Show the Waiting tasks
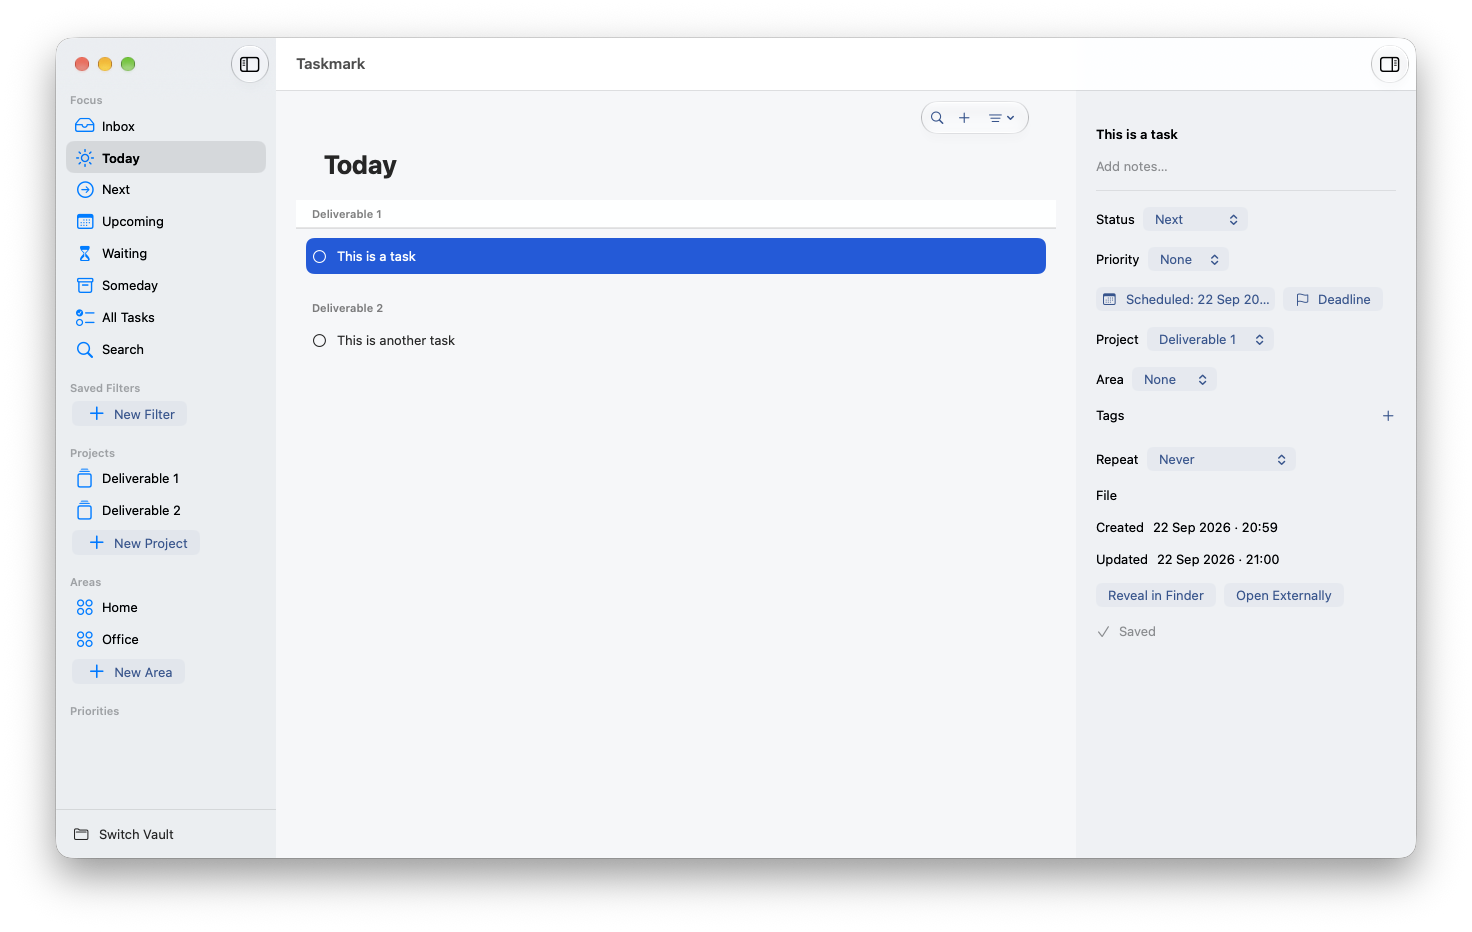This screenshot has width=1472, height=932. [166, 254]
